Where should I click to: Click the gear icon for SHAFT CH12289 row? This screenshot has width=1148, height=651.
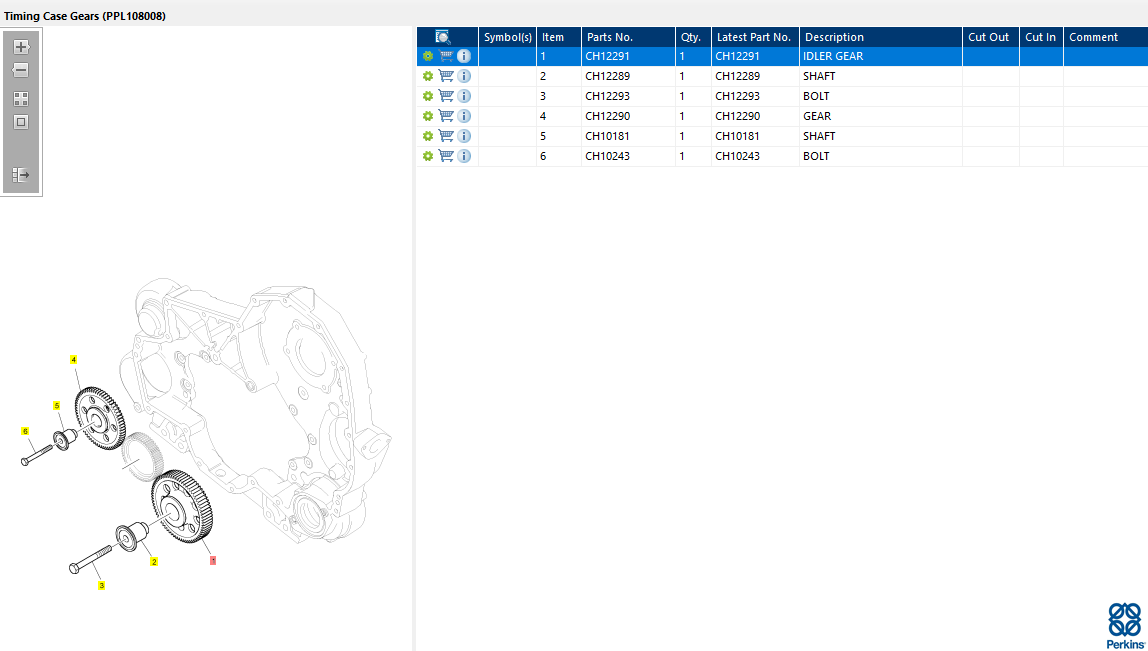tap(428, 75)
